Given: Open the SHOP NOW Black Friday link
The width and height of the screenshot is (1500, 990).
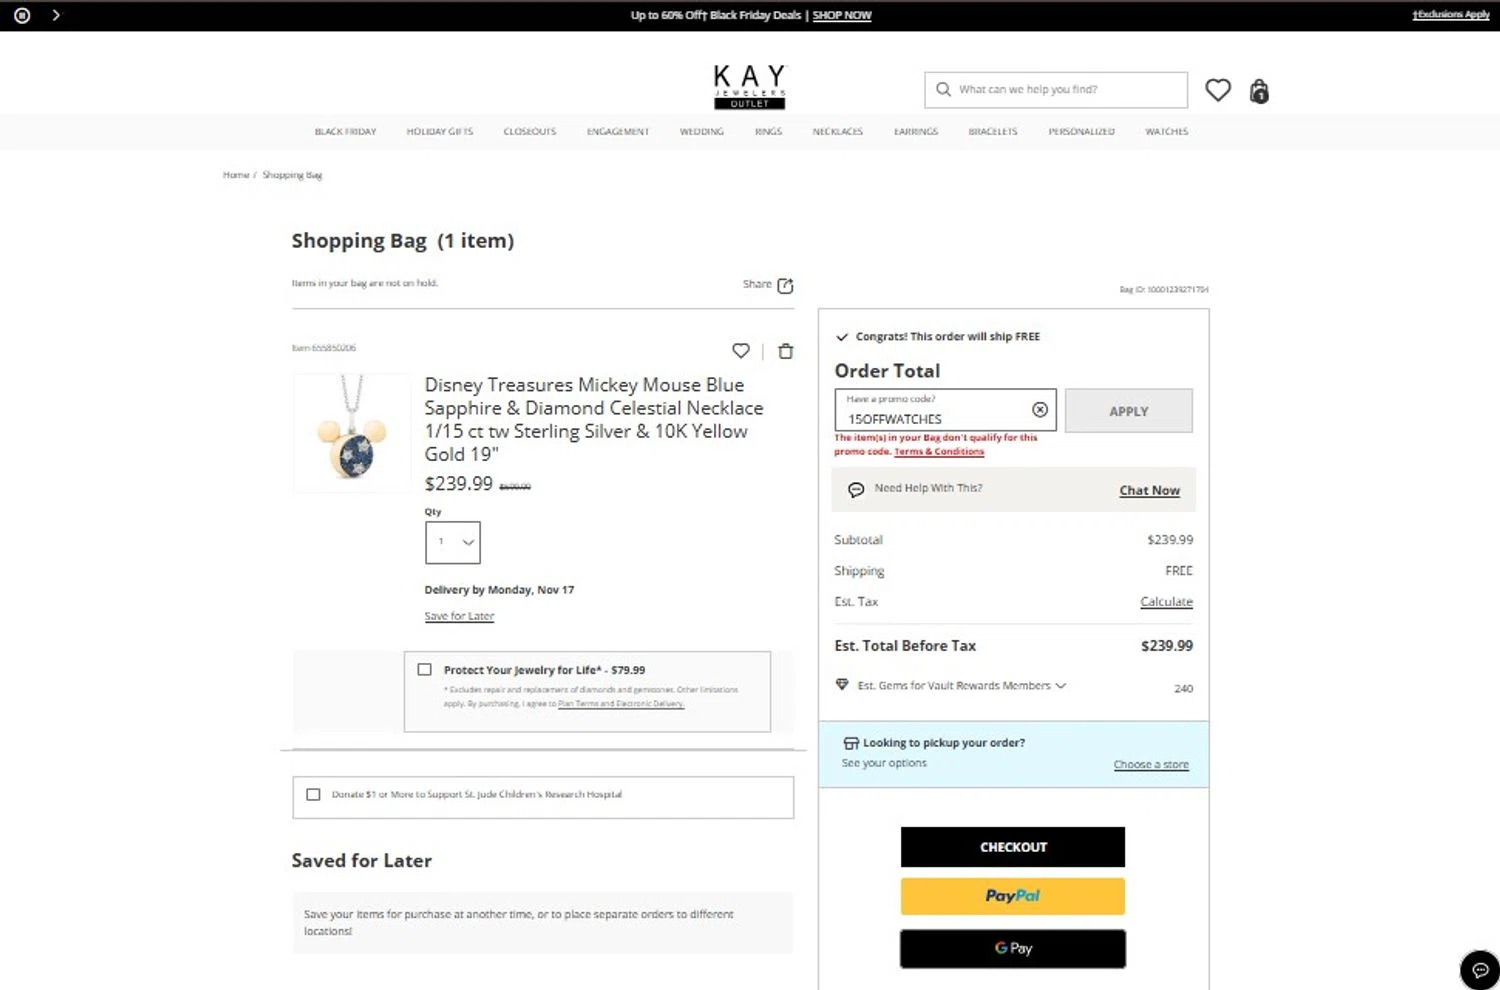Looking at the screenshot, I should pyautogui.click(x=842, y=15).
